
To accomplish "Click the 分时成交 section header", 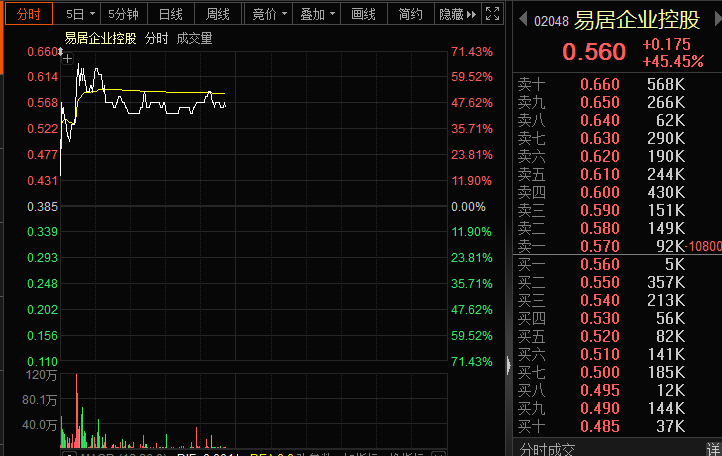I will (548, 448).
